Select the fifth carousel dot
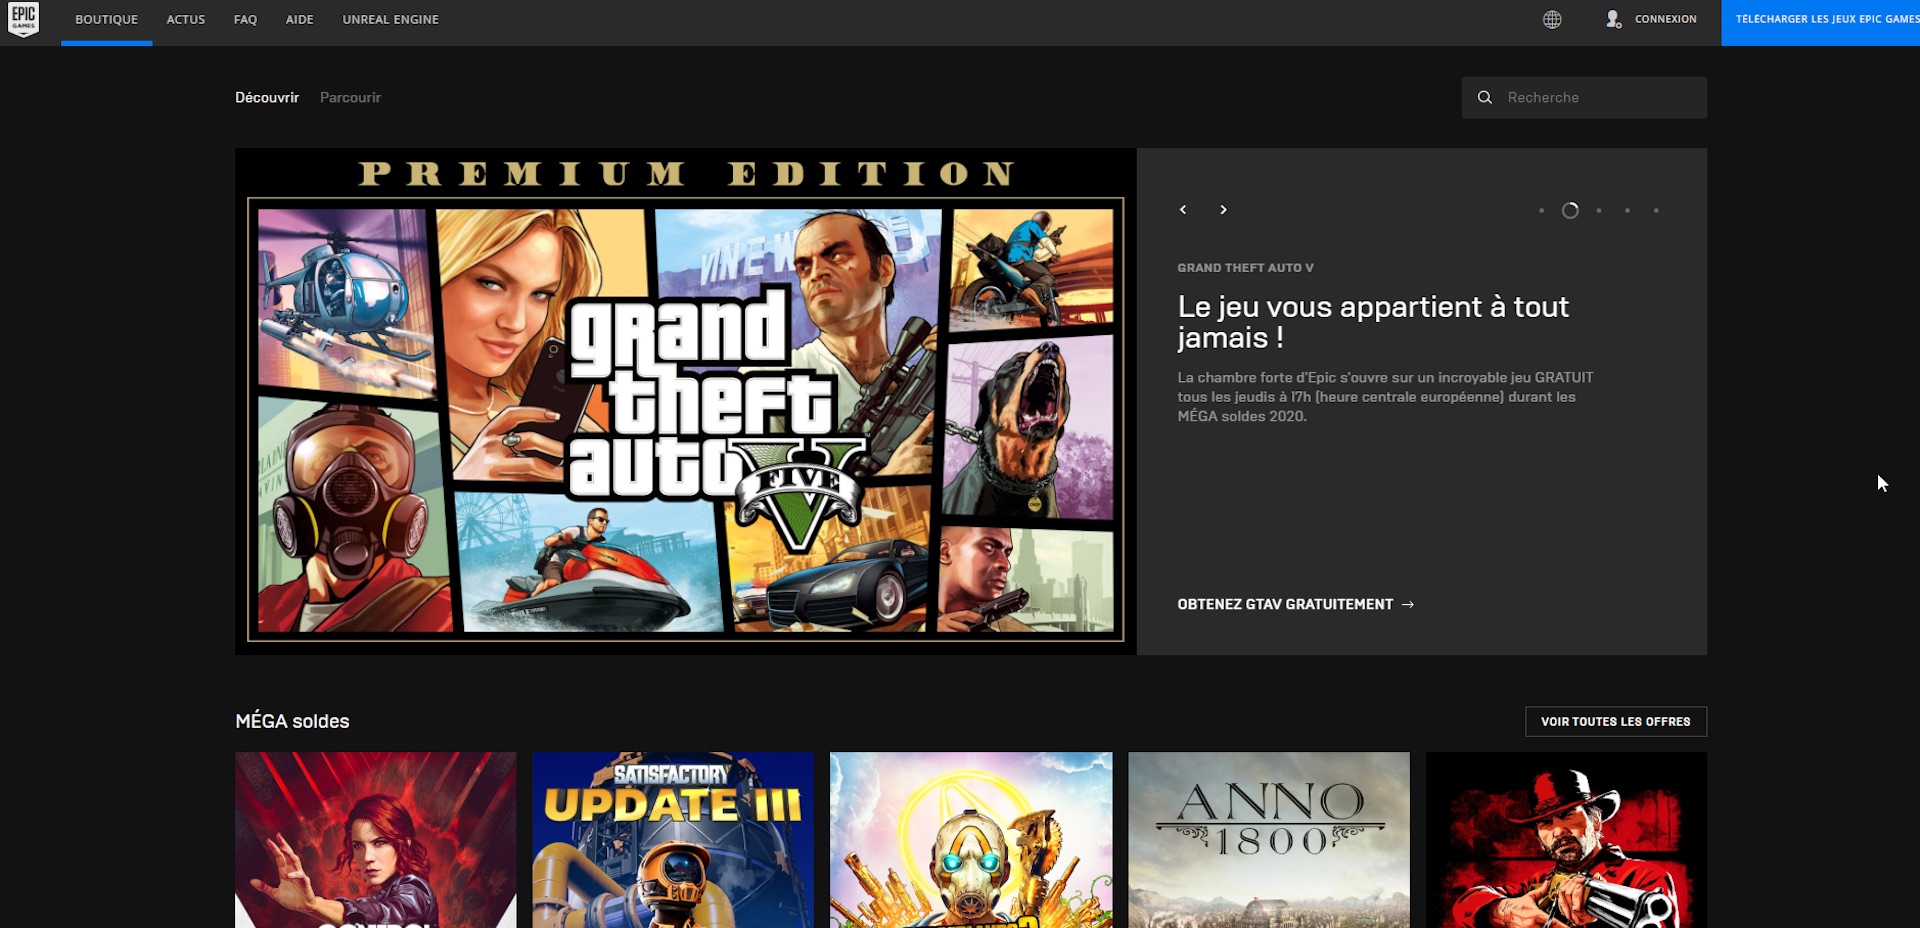 click(x=1656, y=211)
